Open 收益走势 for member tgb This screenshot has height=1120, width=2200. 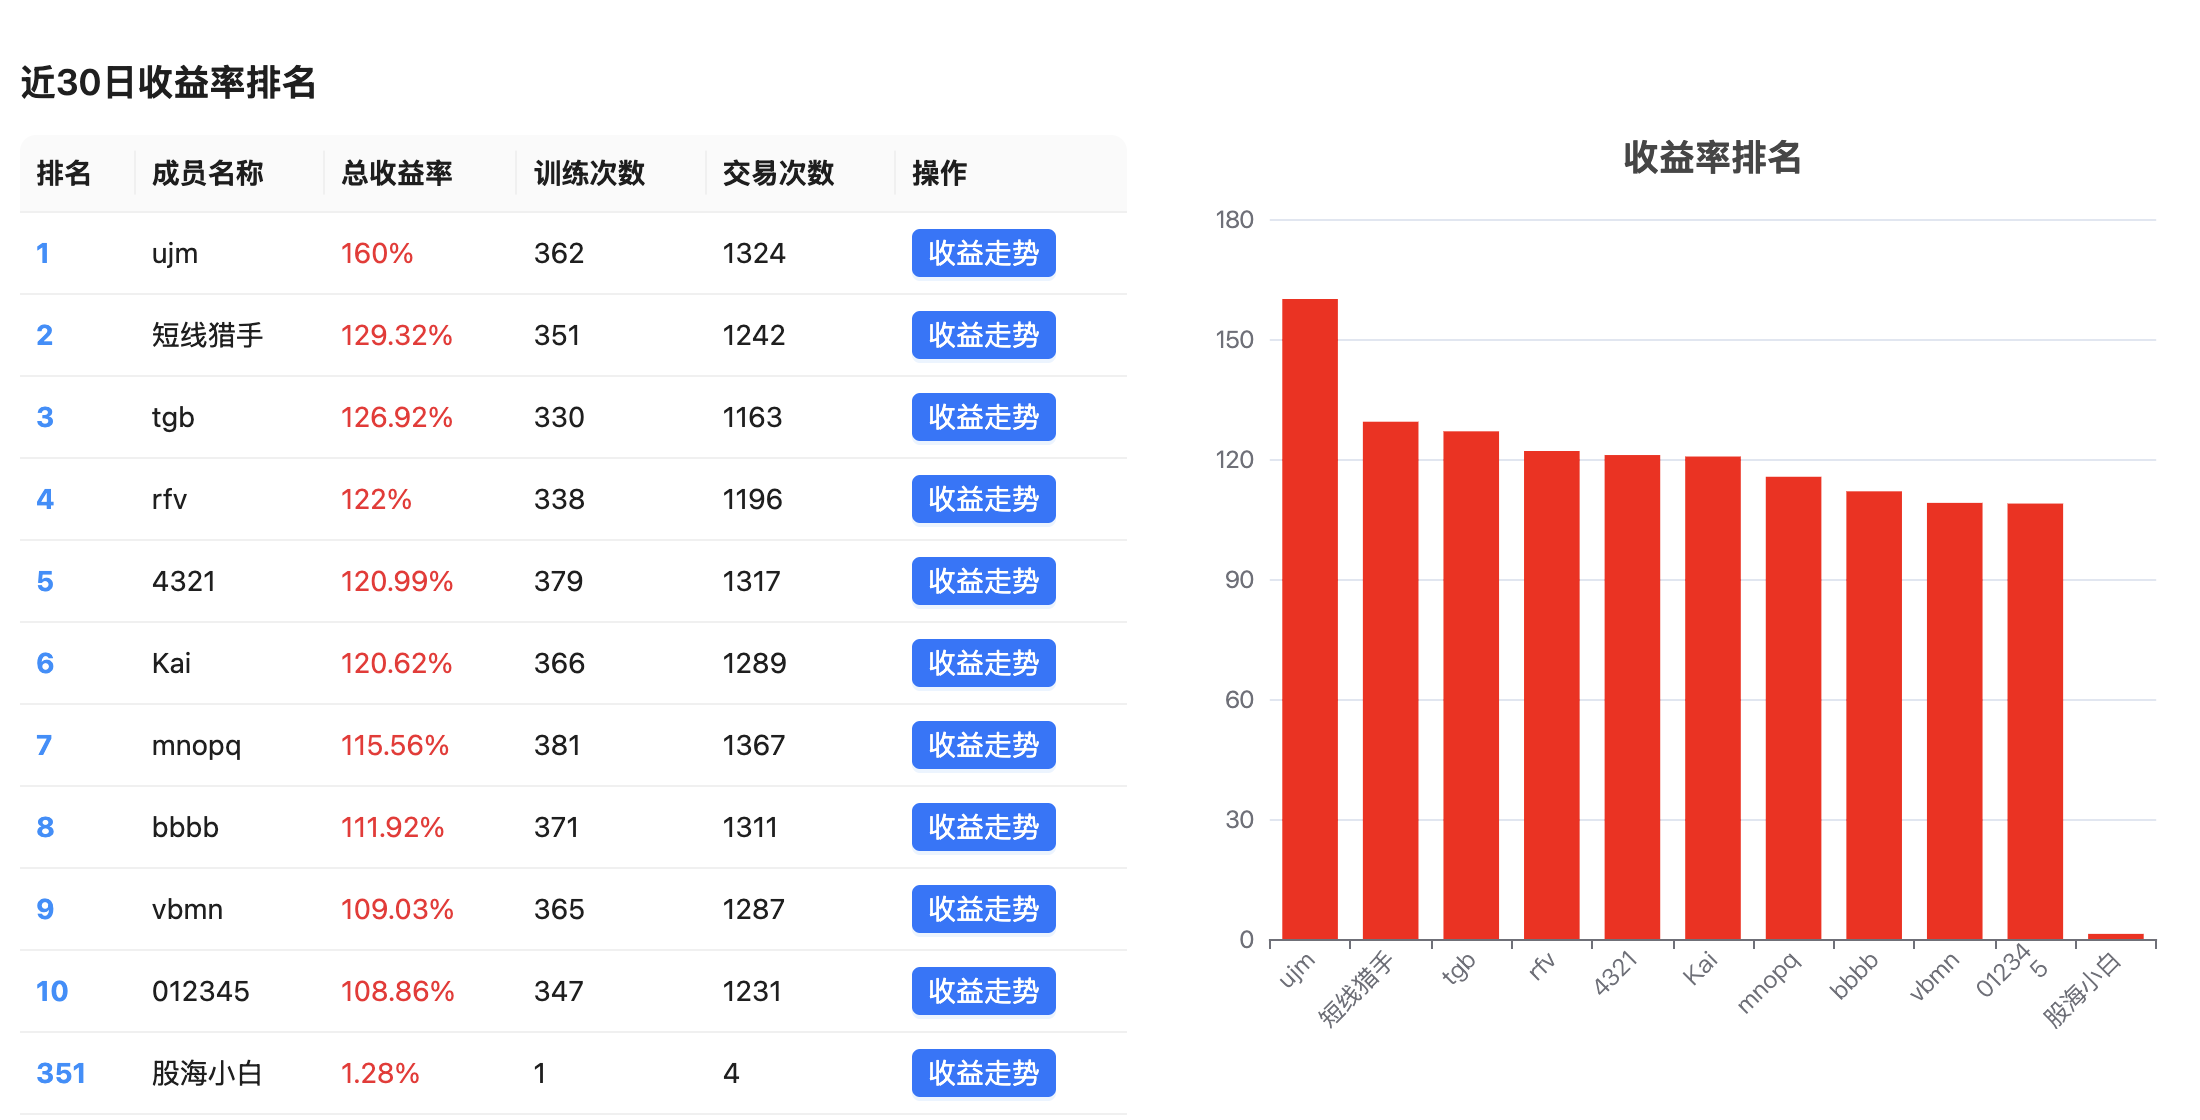coord(983,417)
